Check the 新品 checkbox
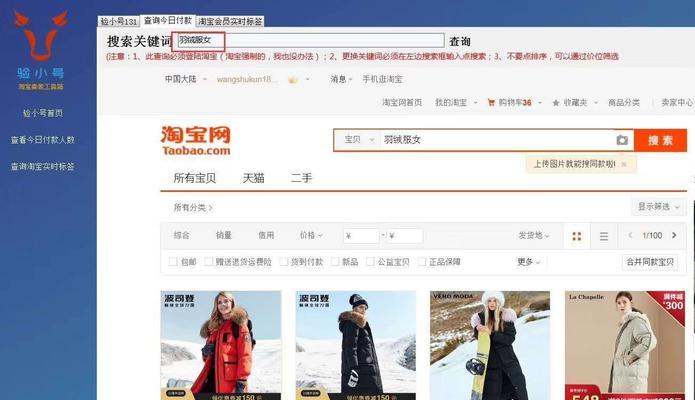 tap(335, 262)
